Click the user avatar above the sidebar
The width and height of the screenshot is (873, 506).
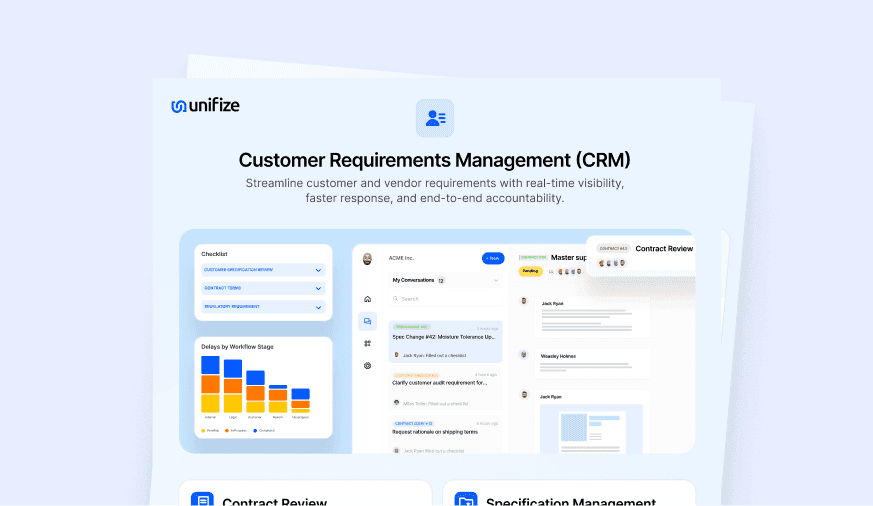(x=367, y=259)
